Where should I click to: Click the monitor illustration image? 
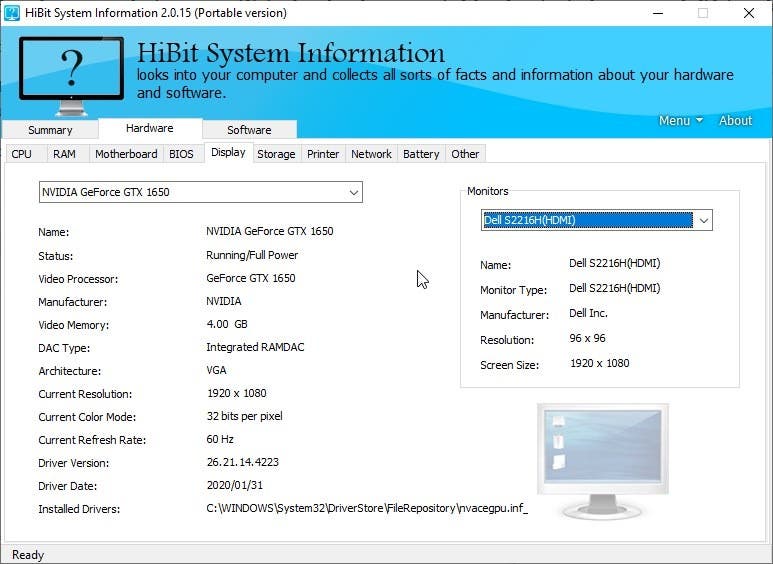click(x=602, y=460)
